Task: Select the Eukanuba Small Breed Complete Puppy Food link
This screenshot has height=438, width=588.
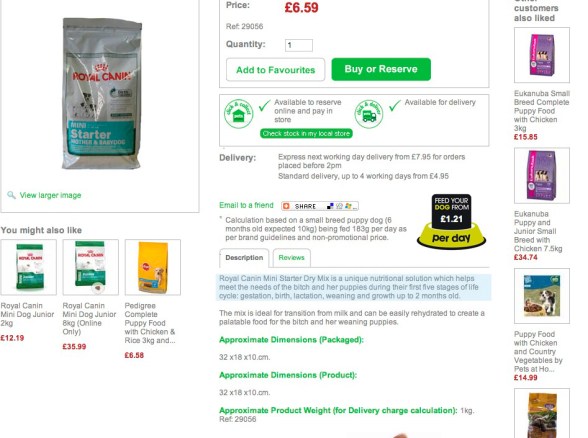Action: [x=542, y=111]
